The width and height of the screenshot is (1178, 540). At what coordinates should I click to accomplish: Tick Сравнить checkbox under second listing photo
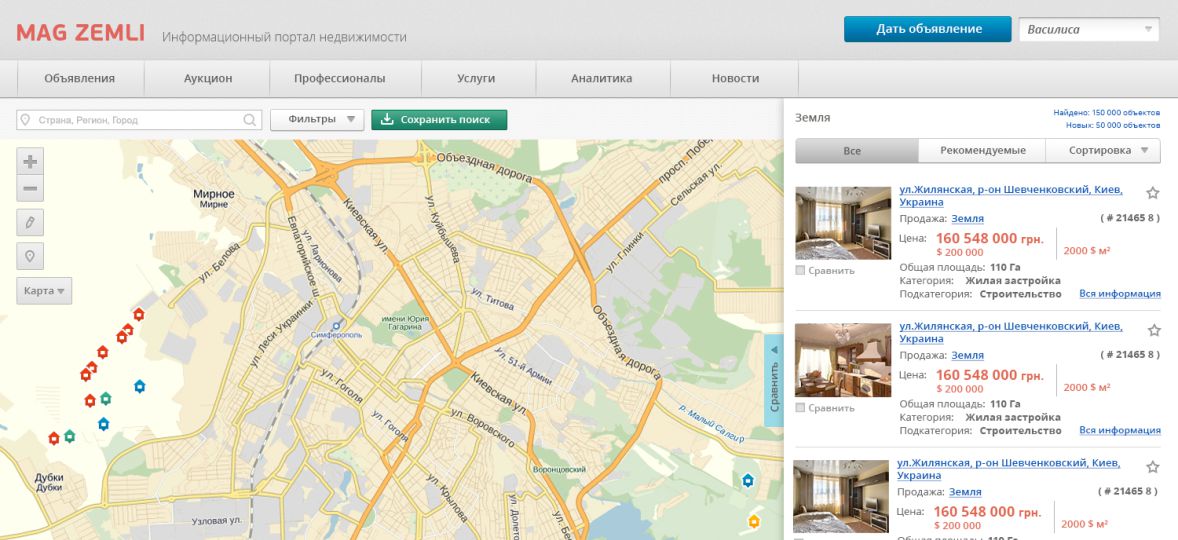click(x=800, y=408)
